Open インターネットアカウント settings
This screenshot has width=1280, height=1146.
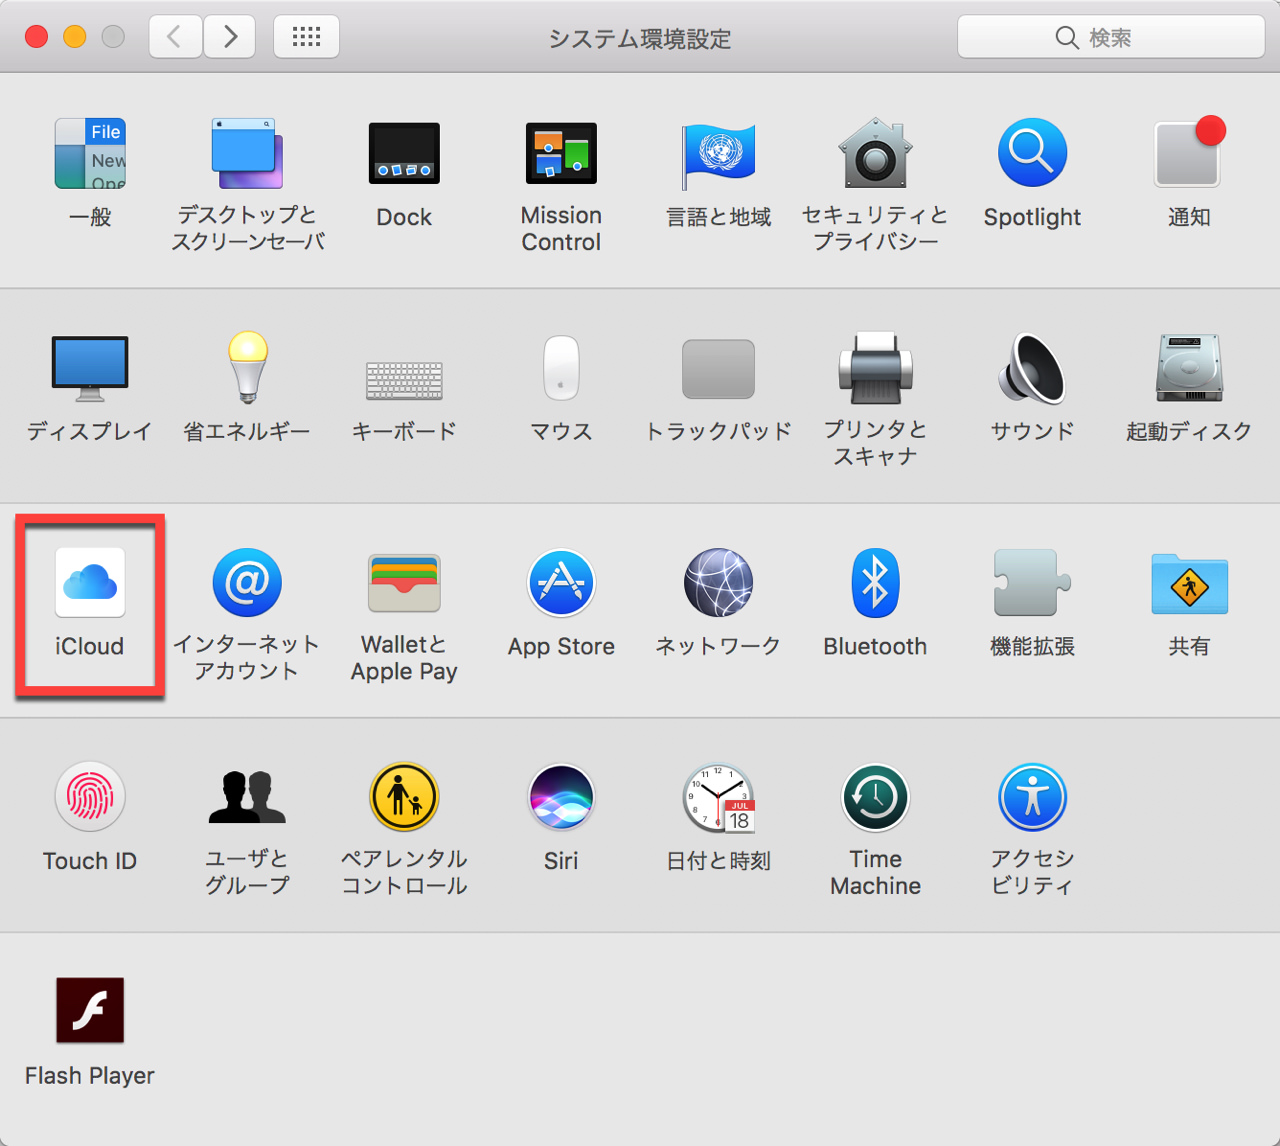point(247,582)
